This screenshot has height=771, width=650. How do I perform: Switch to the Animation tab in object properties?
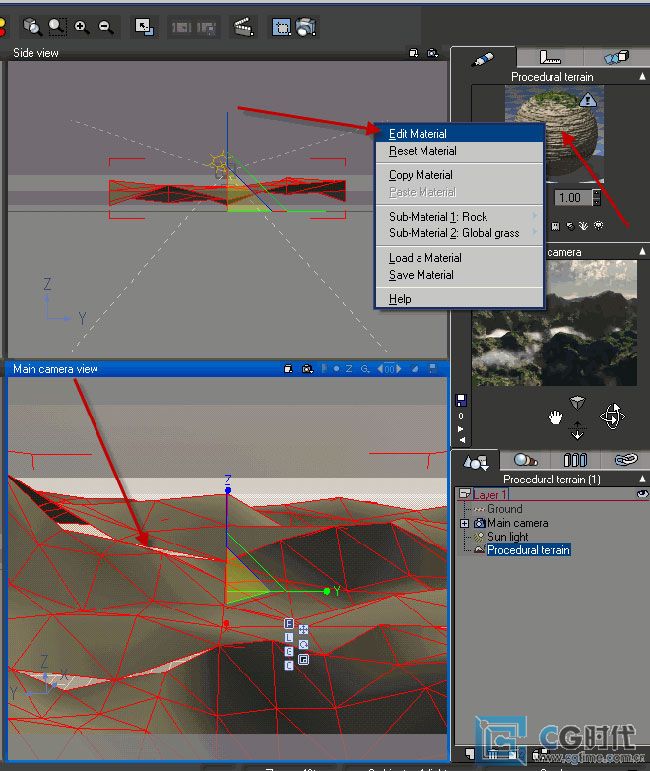(x=616, y=58)
